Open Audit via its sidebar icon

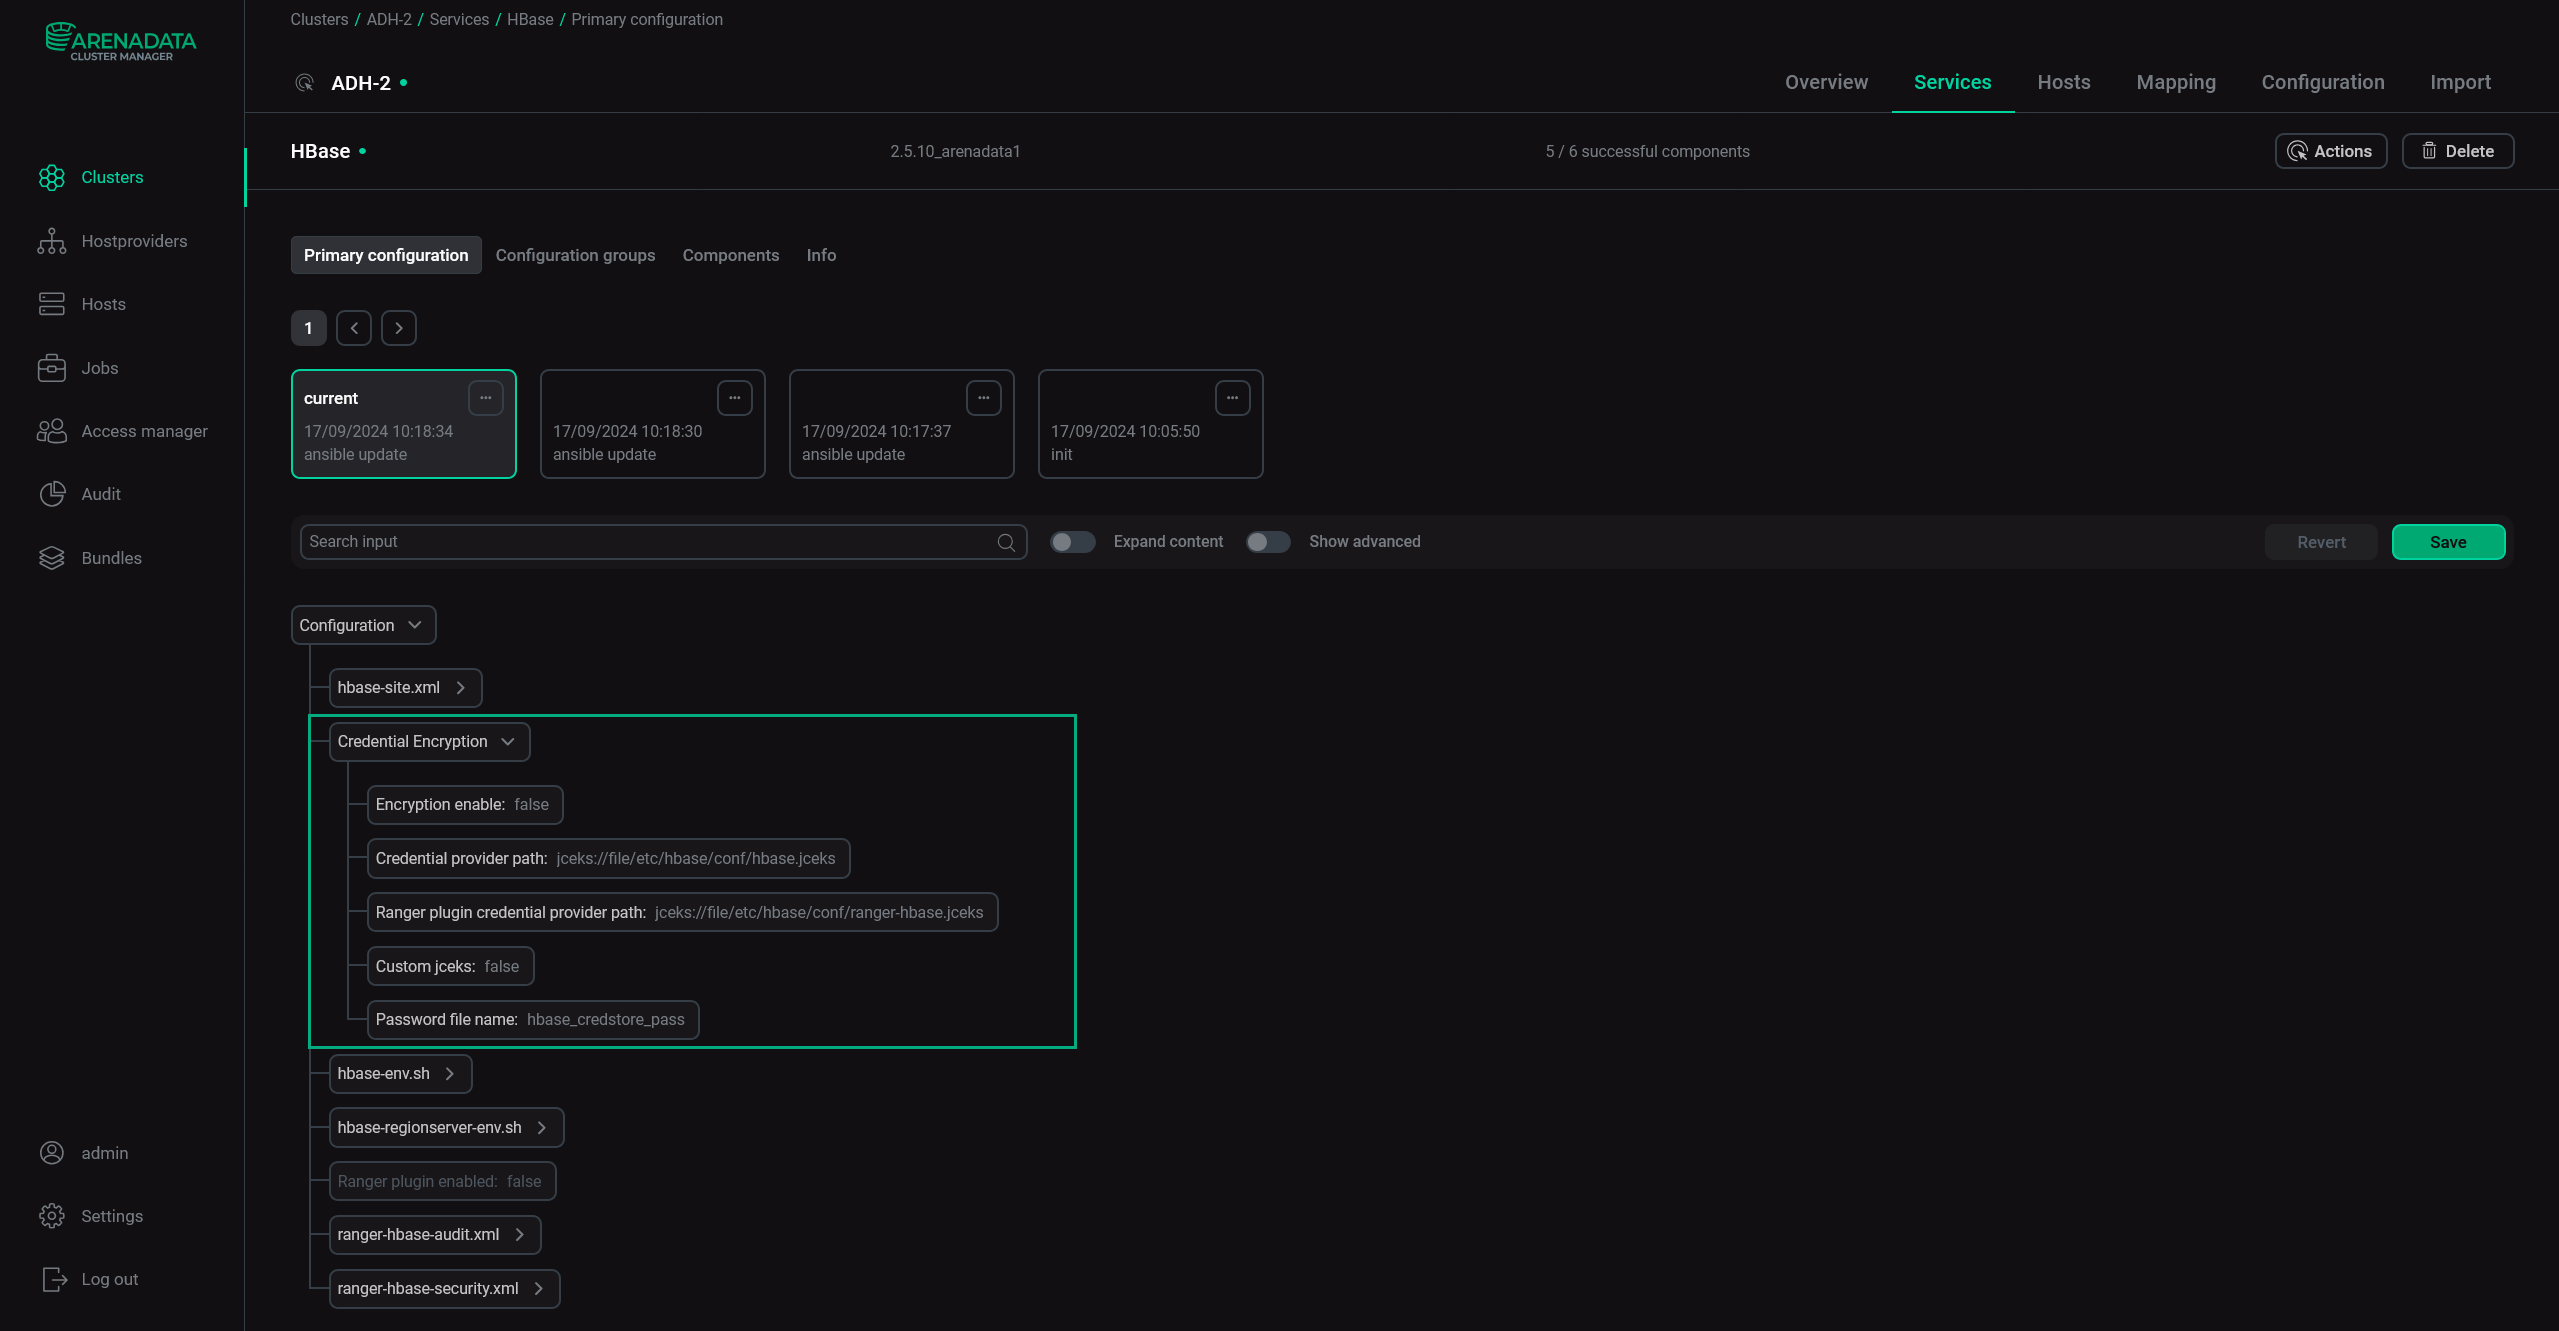[x=52, y=494]
